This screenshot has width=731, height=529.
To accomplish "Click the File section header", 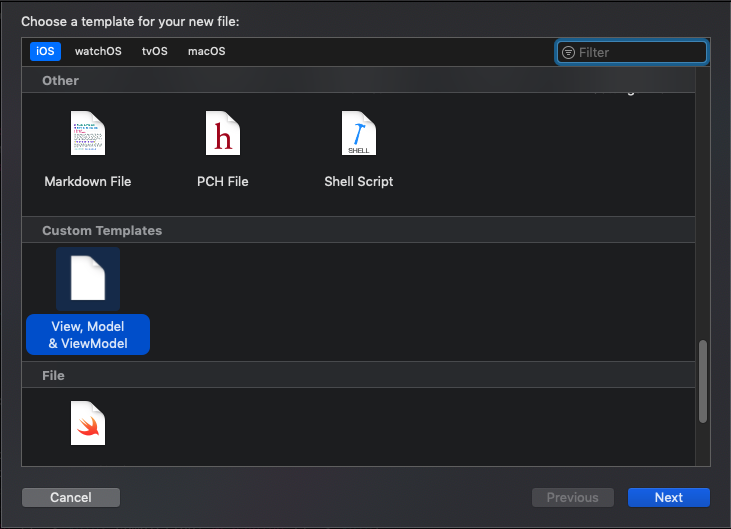I will click(358, 375).
